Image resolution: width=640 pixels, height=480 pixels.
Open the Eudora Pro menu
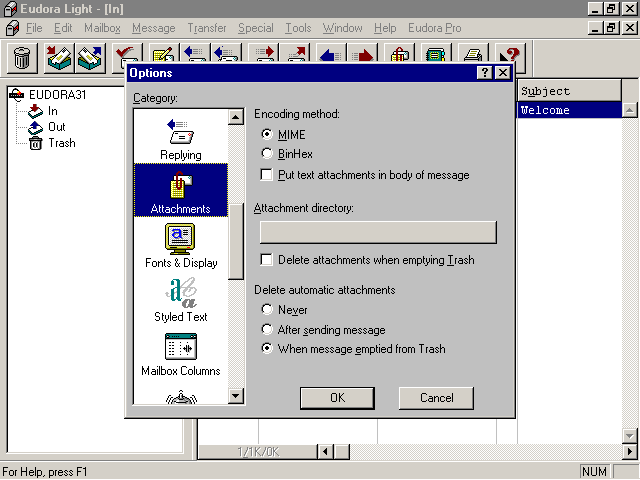pos(435,28)
